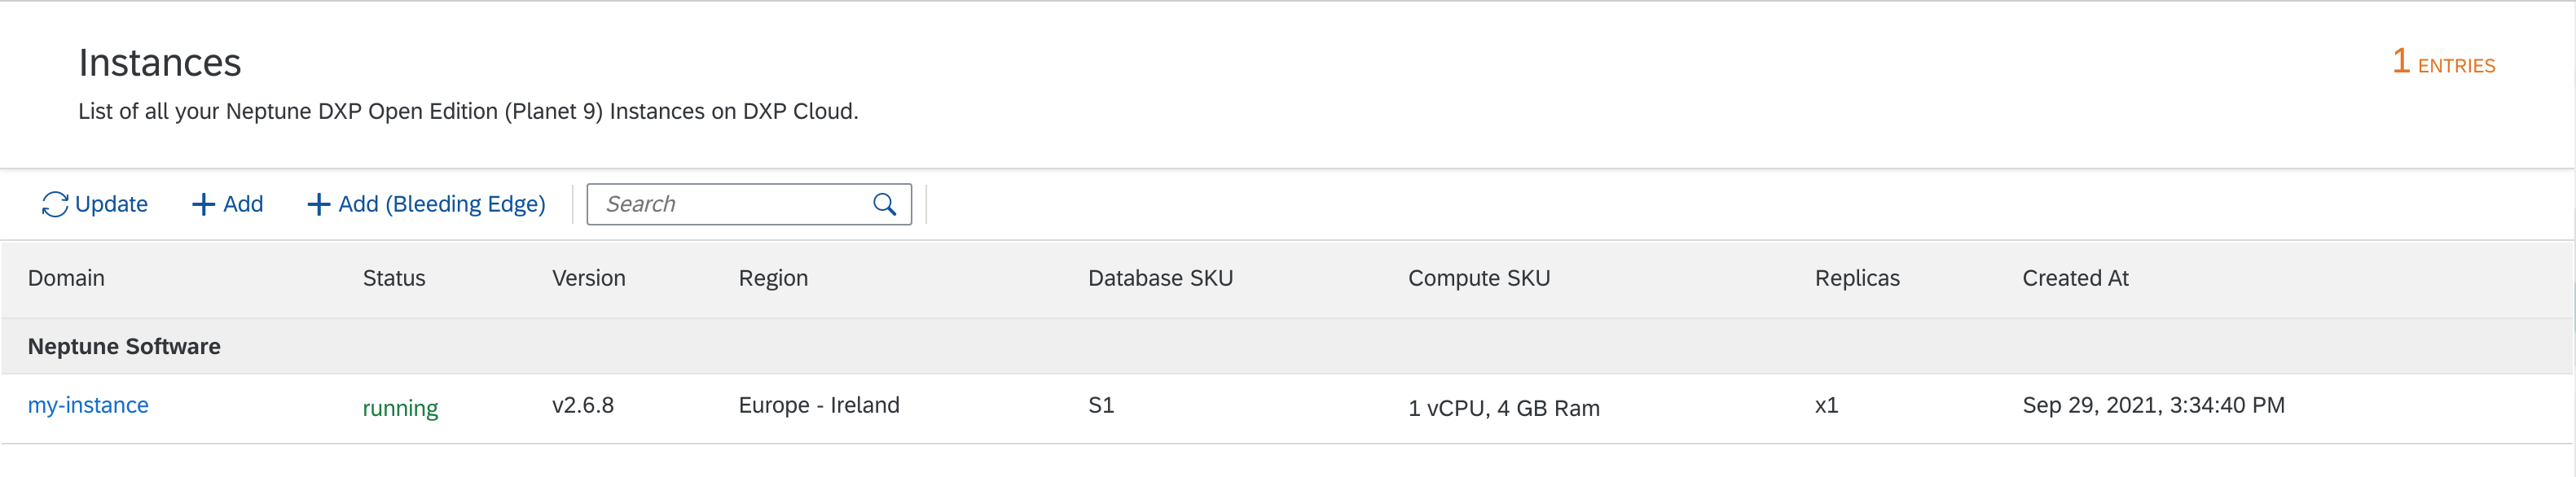Viewport: 2576px width, 477px height.
Task: Click the plus icon beside Add
Action: (203, 204)
